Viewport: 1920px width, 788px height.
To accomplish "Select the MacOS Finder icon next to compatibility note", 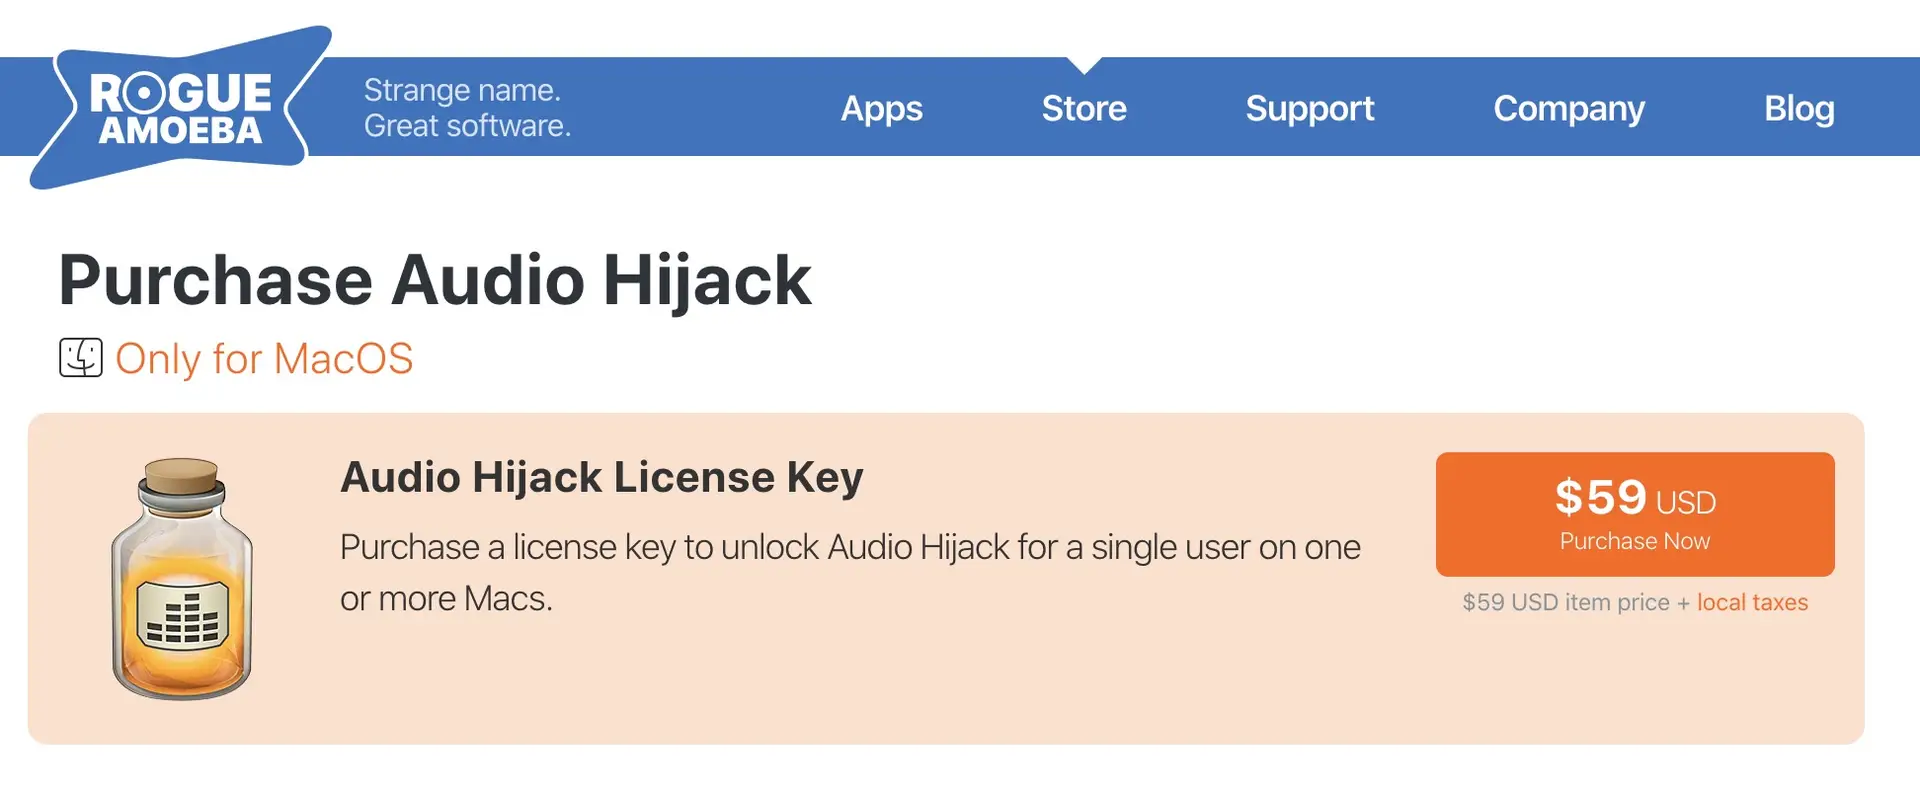I will click(80, 357).
